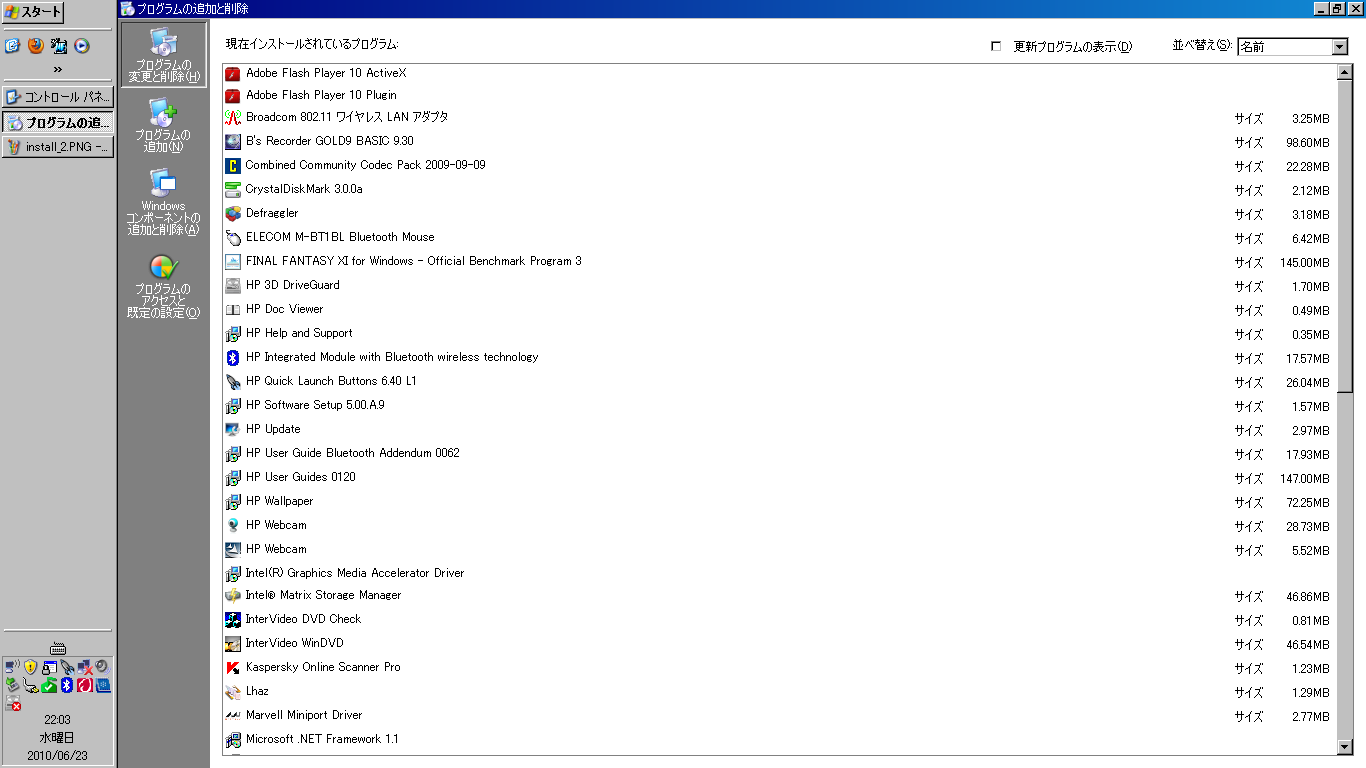Click the Marvell Miniport Driver icon
Image resolution: width=1366 pixels, height=768 pixels.
pos(233,716)
